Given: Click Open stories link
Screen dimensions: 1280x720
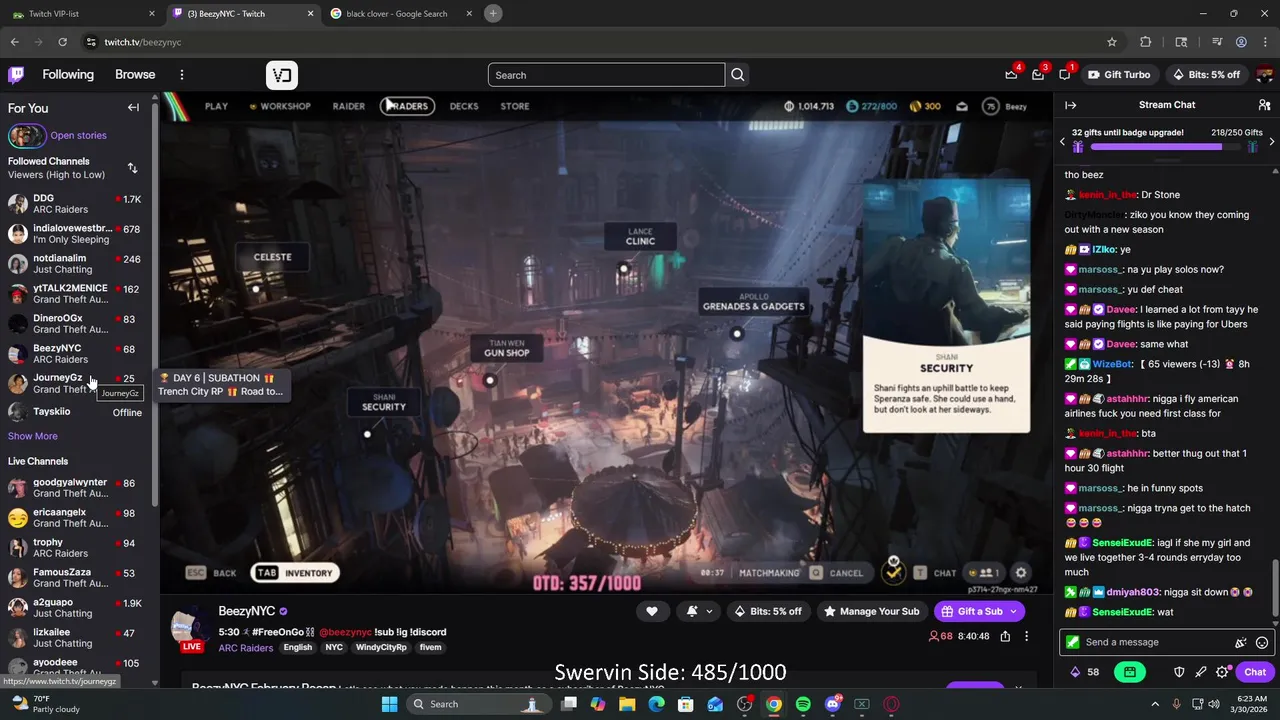Looking at the screenshot, I should pyautogui.click(x=78, y=136).
